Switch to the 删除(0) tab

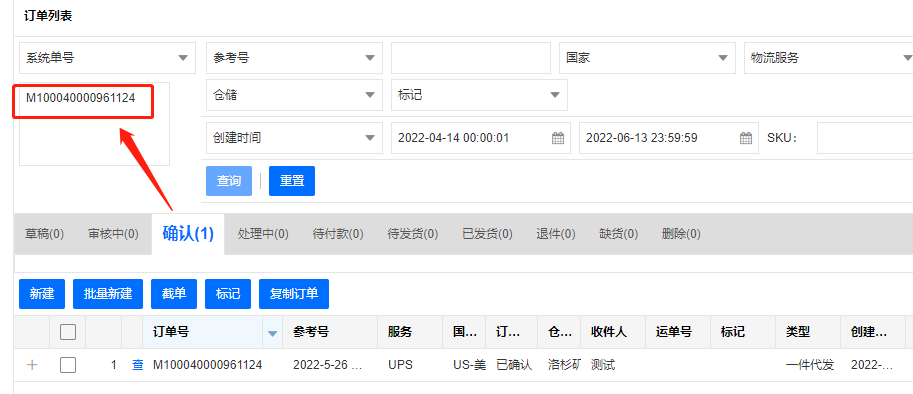point(681,234)
